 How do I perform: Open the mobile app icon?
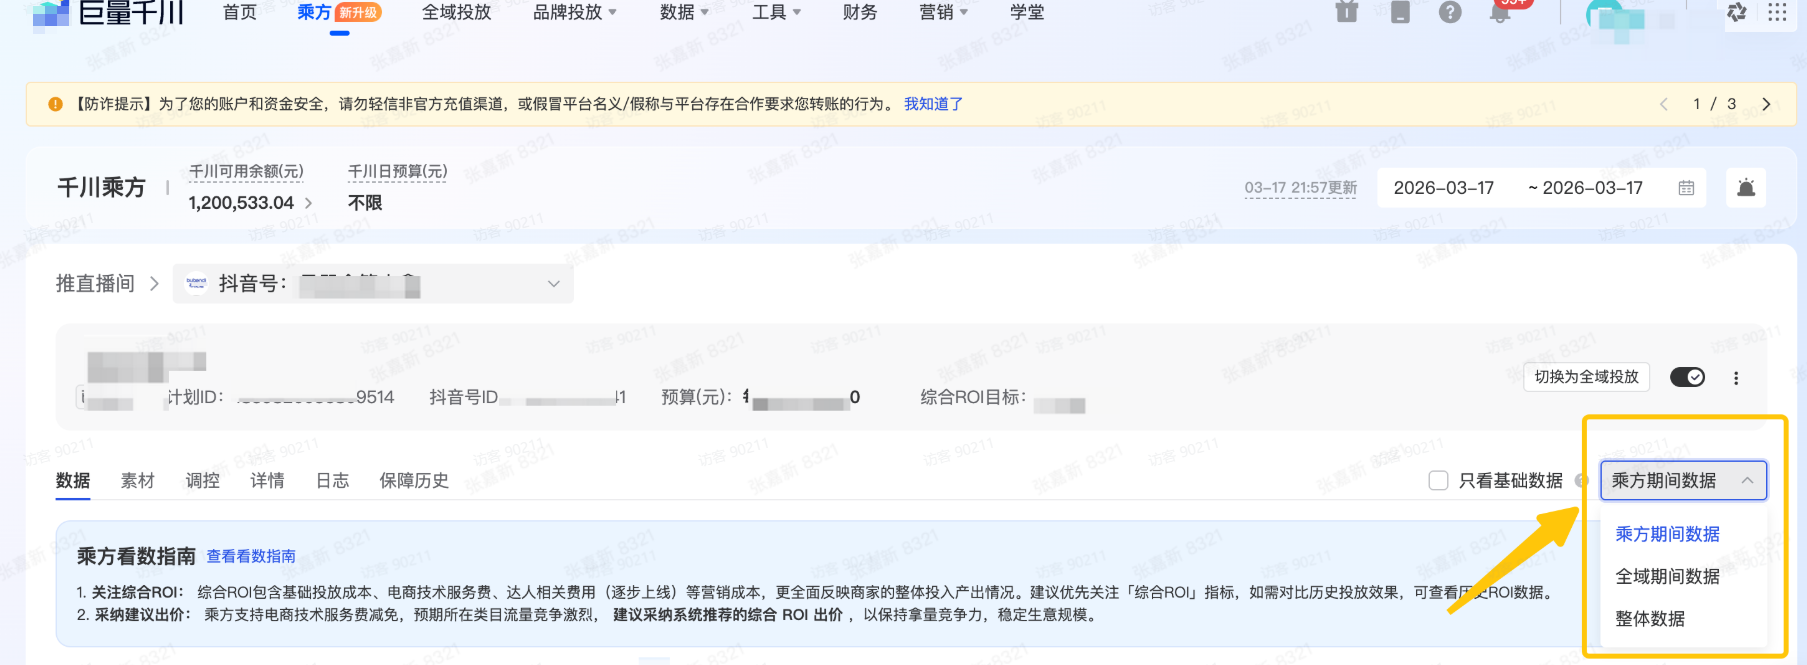pyautogui.click(x=1400, y=11)
